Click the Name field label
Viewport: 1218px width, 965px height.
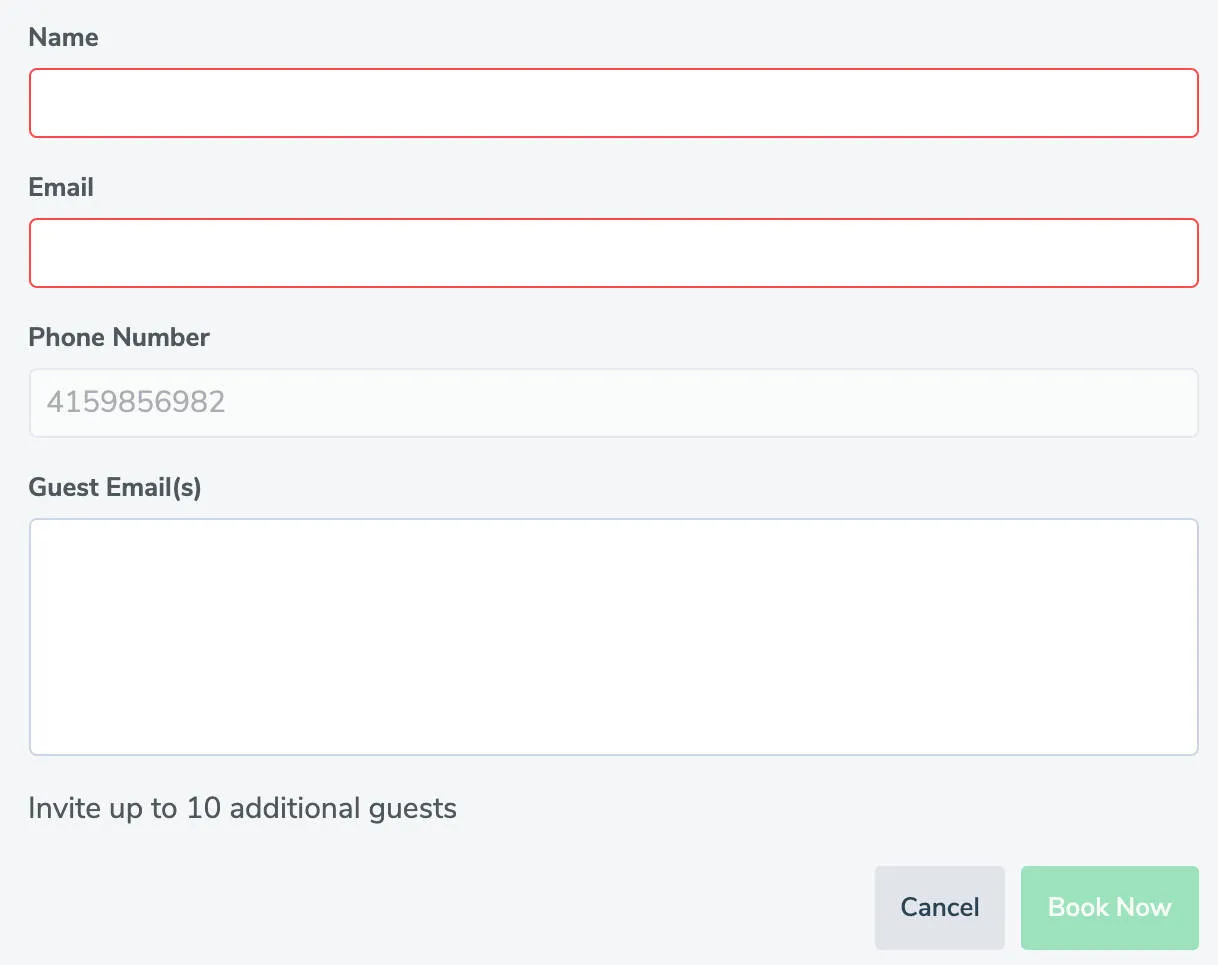pos(63,37)
